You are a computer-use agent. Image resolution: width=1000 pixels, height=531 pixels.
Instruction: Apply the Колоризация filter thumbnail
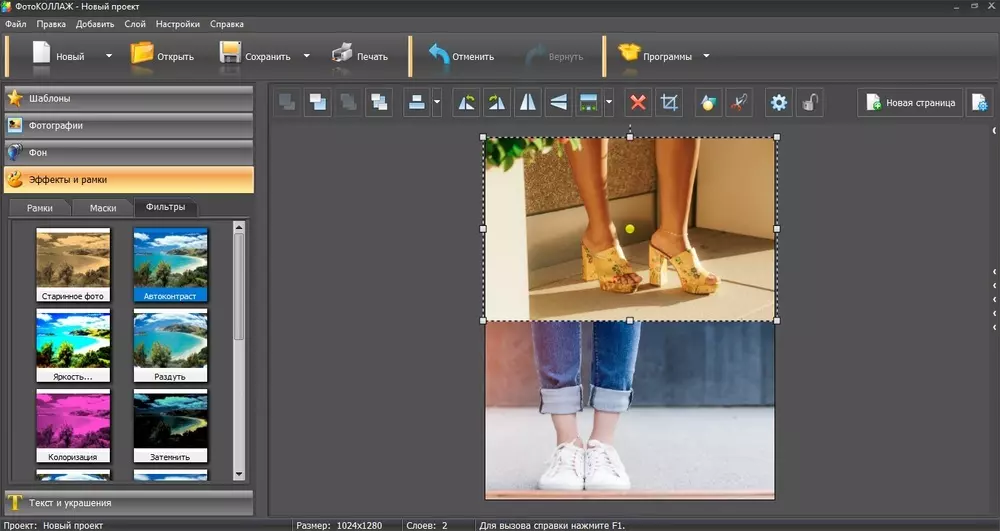click(73, 426)
